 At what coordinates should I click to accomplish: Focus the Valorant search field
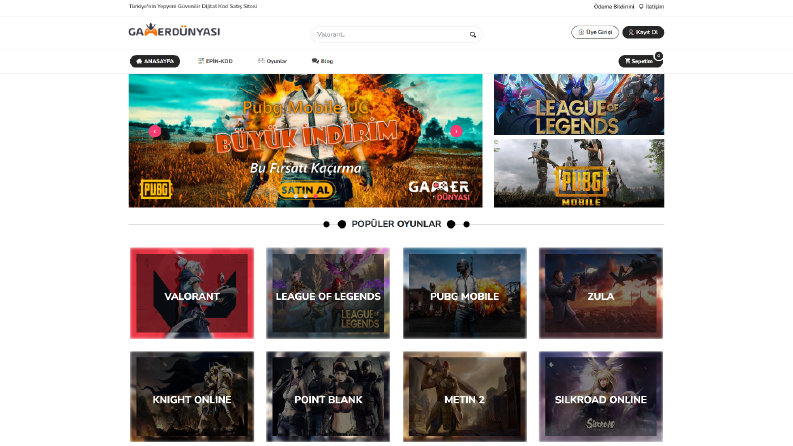(396, 34)
